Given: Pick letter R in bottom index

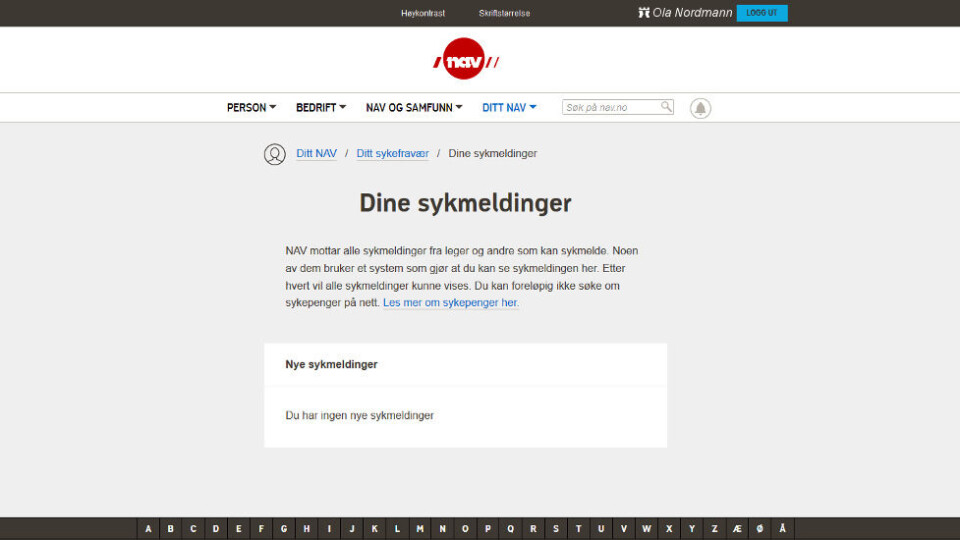Looking at the screenshot, I should tap(533, 528).
